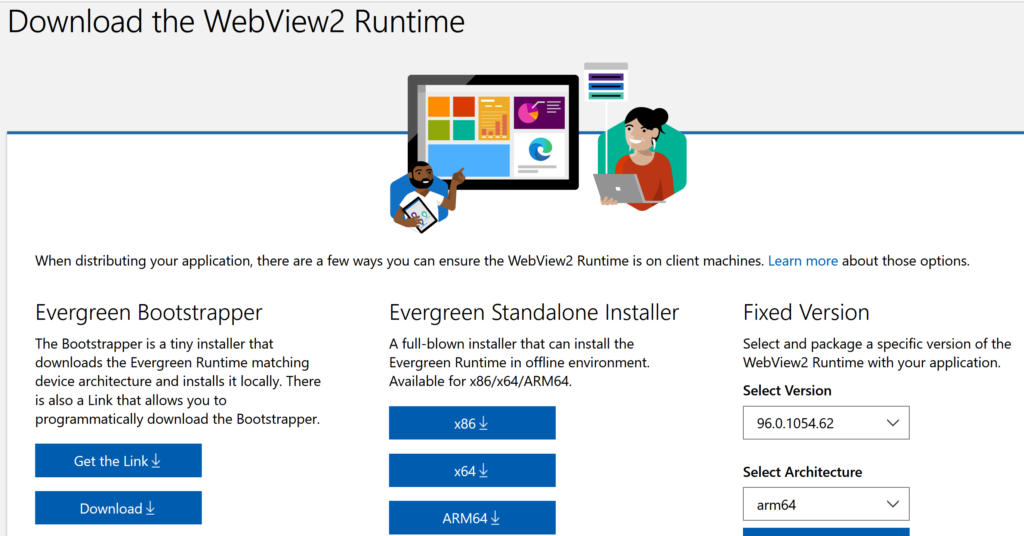Image resolution: width=1024 pixels, height=536 pixels.
Task: Download the ARM64 standalone installer
Action: coord(472,518)
